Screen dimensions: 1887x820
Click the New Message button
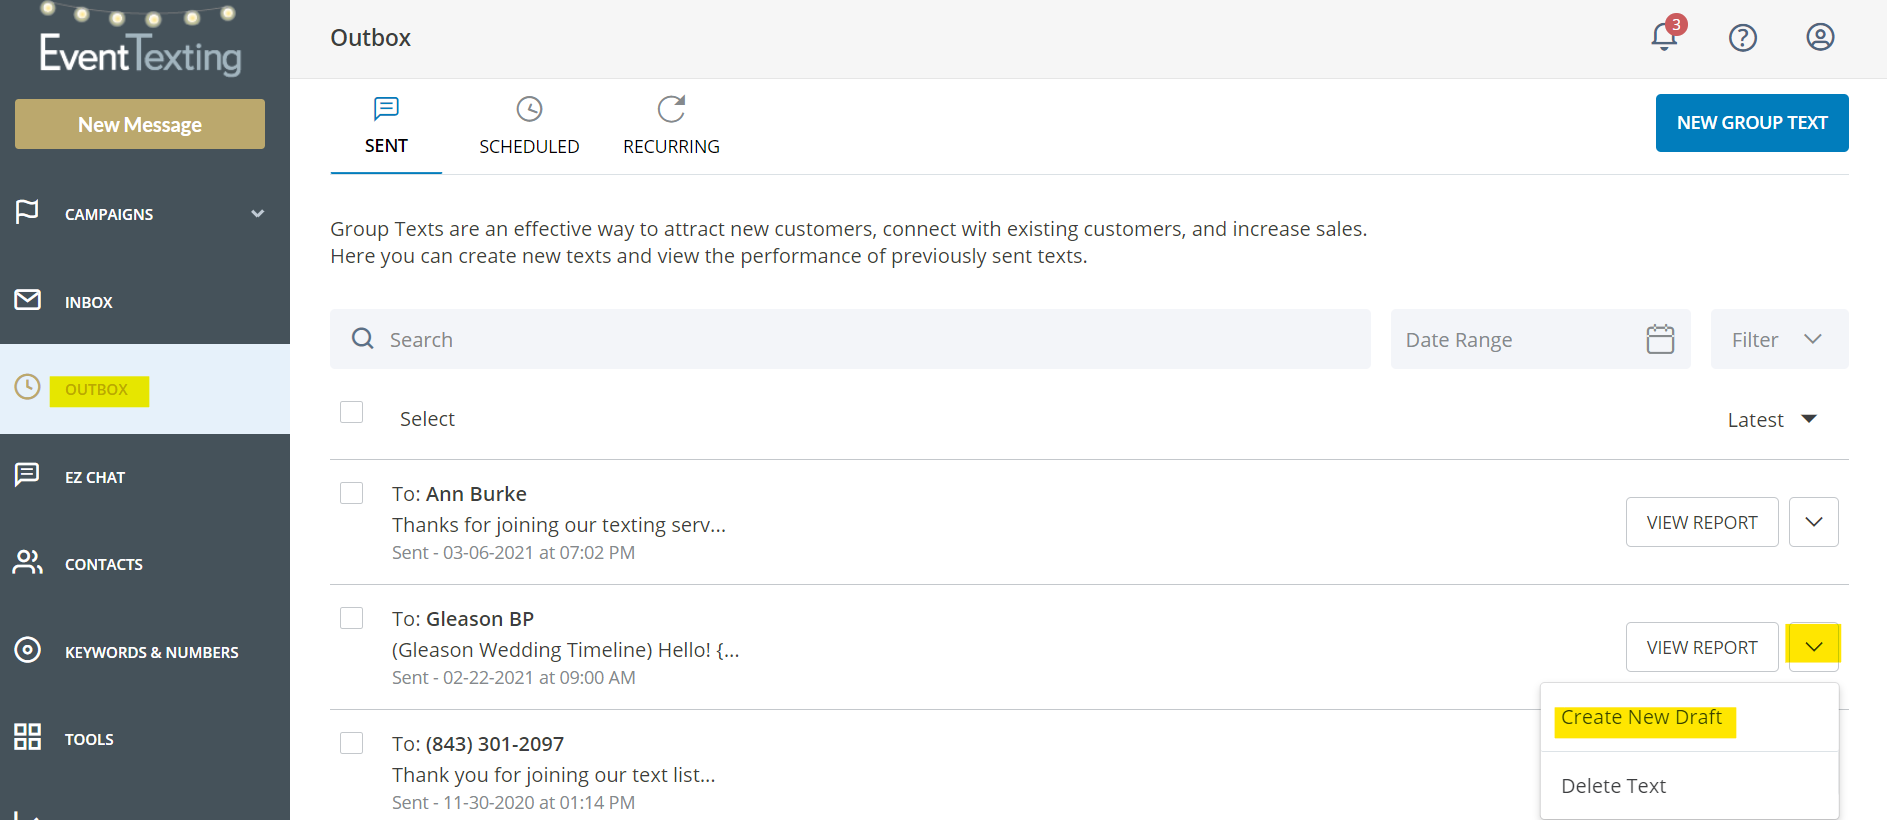140,124
